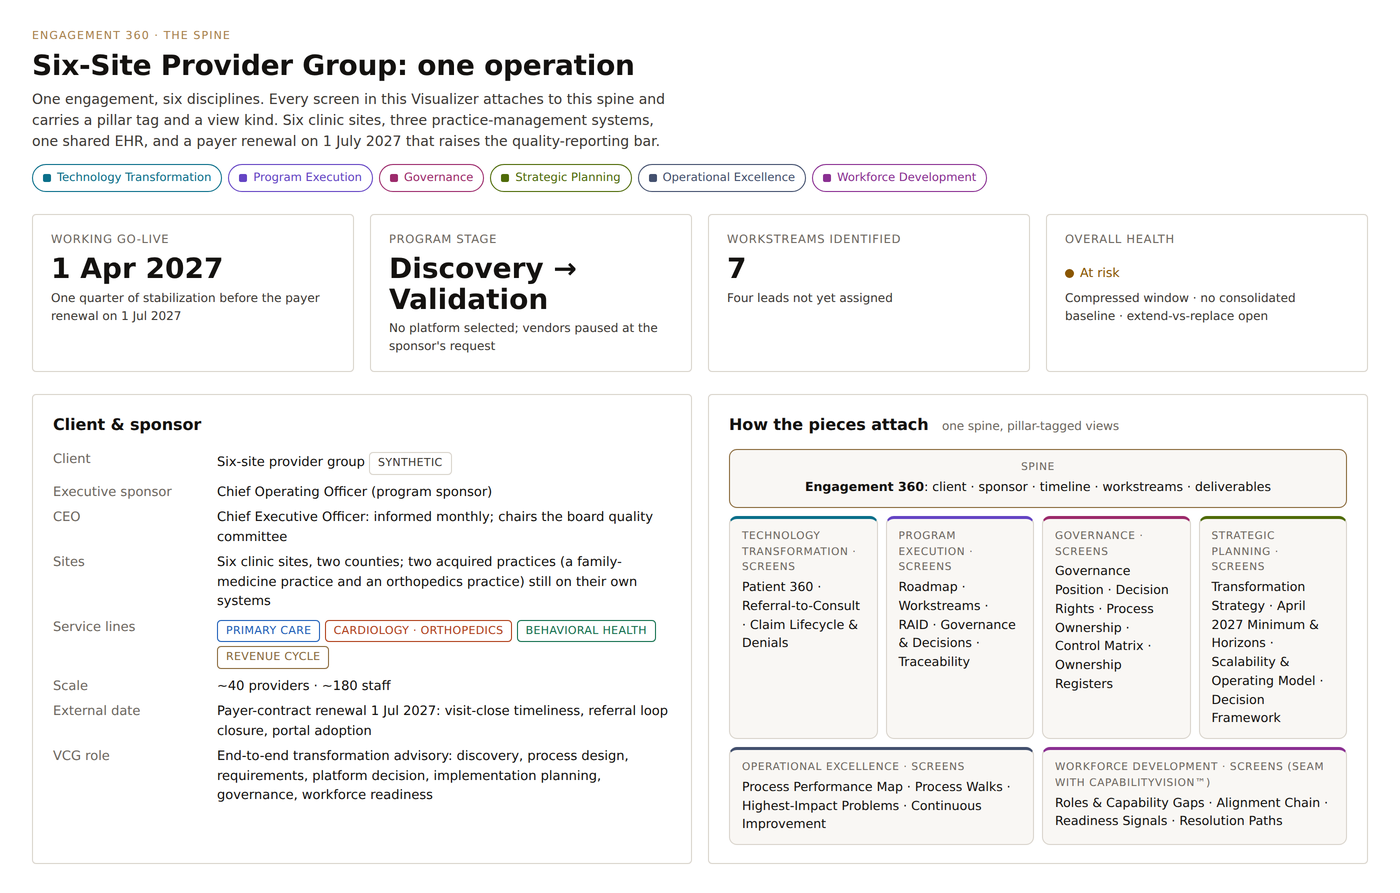Click the Engagement 360 · The Spine breadcrumb
This screenshot has width=1400, height=893.
point(131,35)
